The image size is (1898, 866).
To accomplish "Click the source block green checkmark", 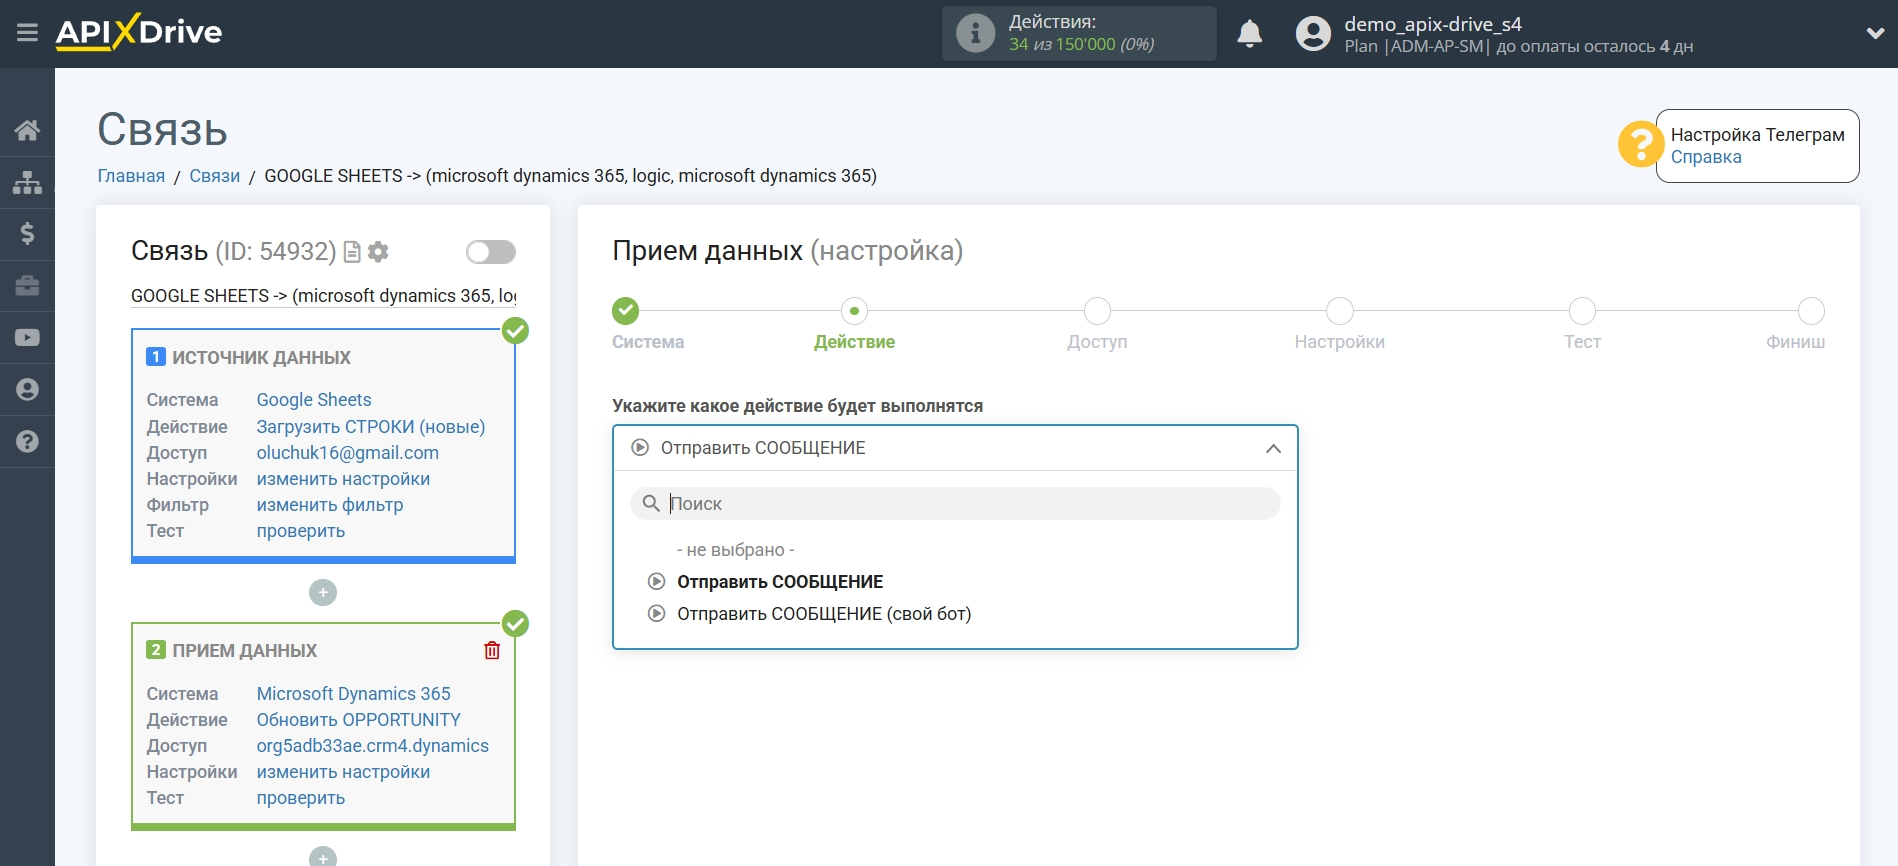I will 515,331.
